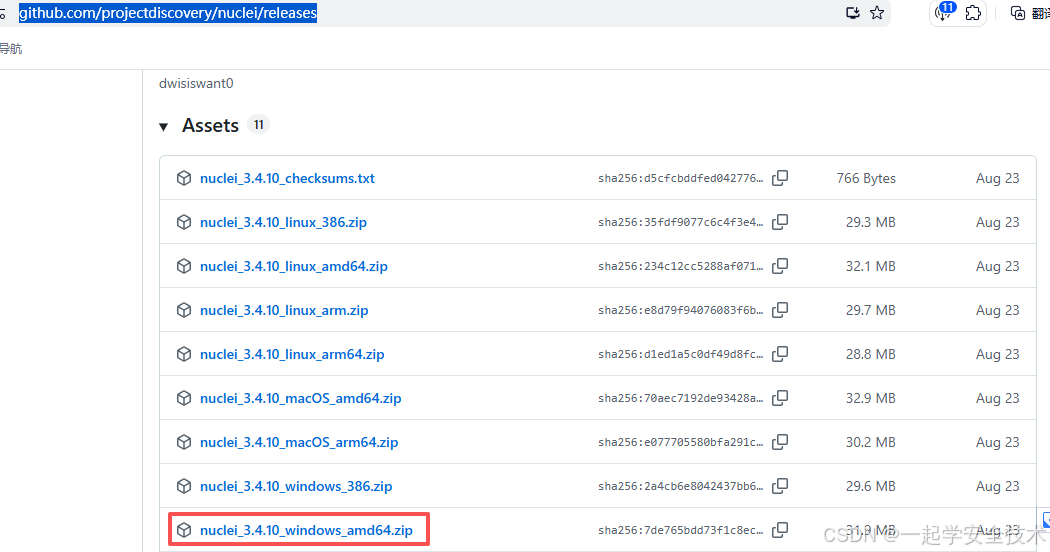The height and width of the screenshot is (552, 1050).
Task: Click package icon beside macOS_arm64.zip
Action: (x=183, y=442)
